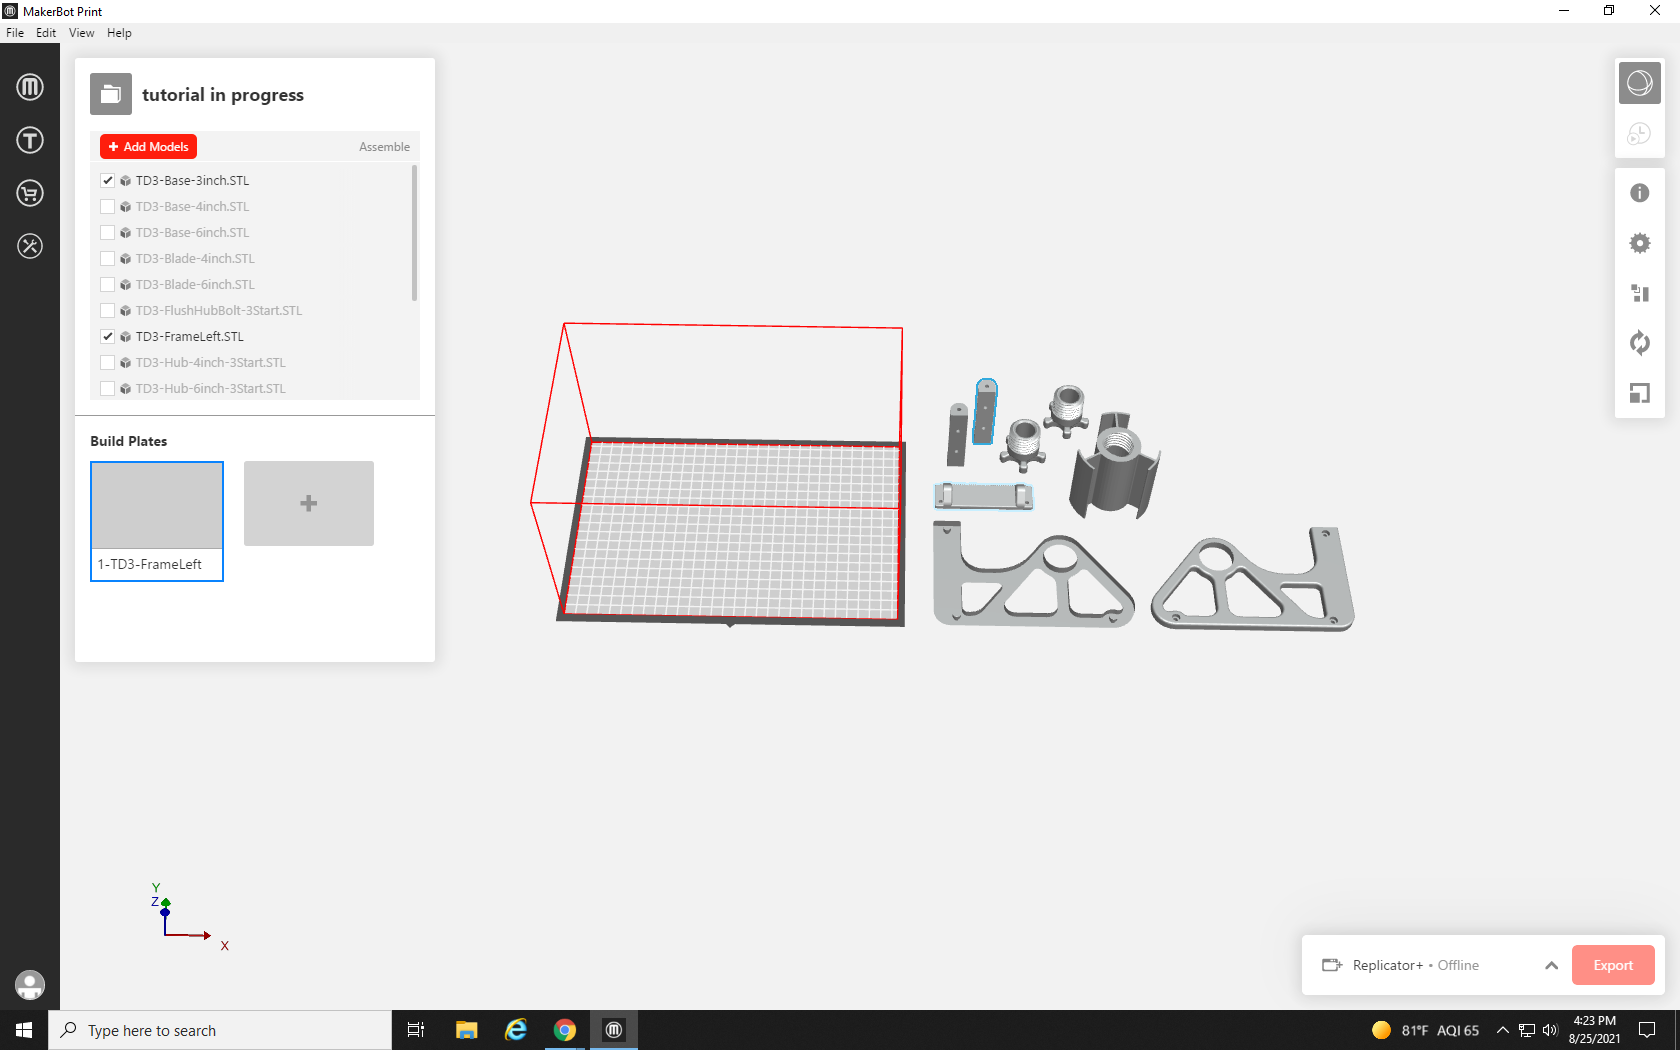The height and width of the screenshot is (1050, 1680).
Task: Open the MakerBot store cart icon
Action: (x=30, y=193)
